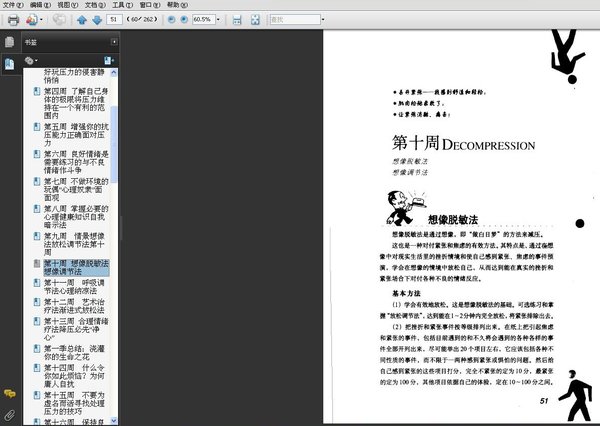Click the fit full page icon
The height and width of the screenshot is (426, 600).
(255, 20)
